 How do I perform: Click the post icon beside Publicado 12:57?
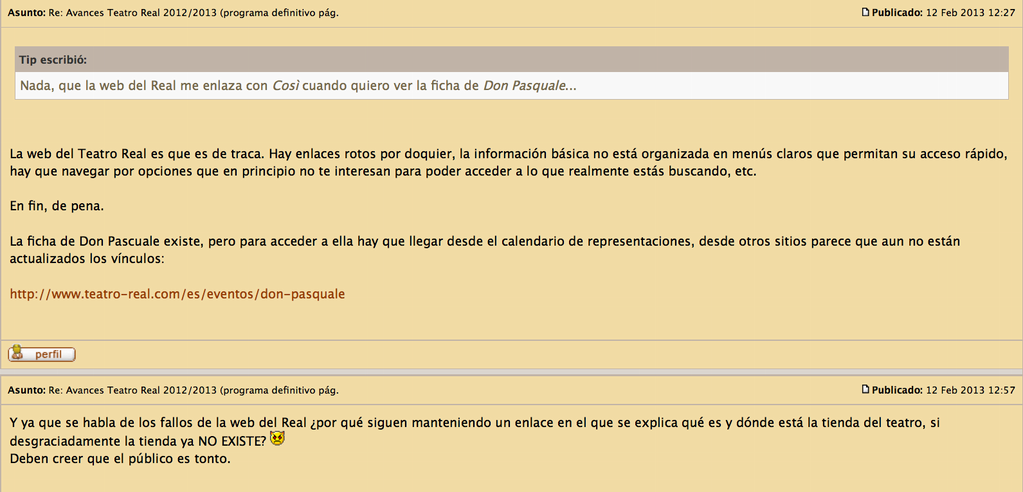(x=865, y=389)
